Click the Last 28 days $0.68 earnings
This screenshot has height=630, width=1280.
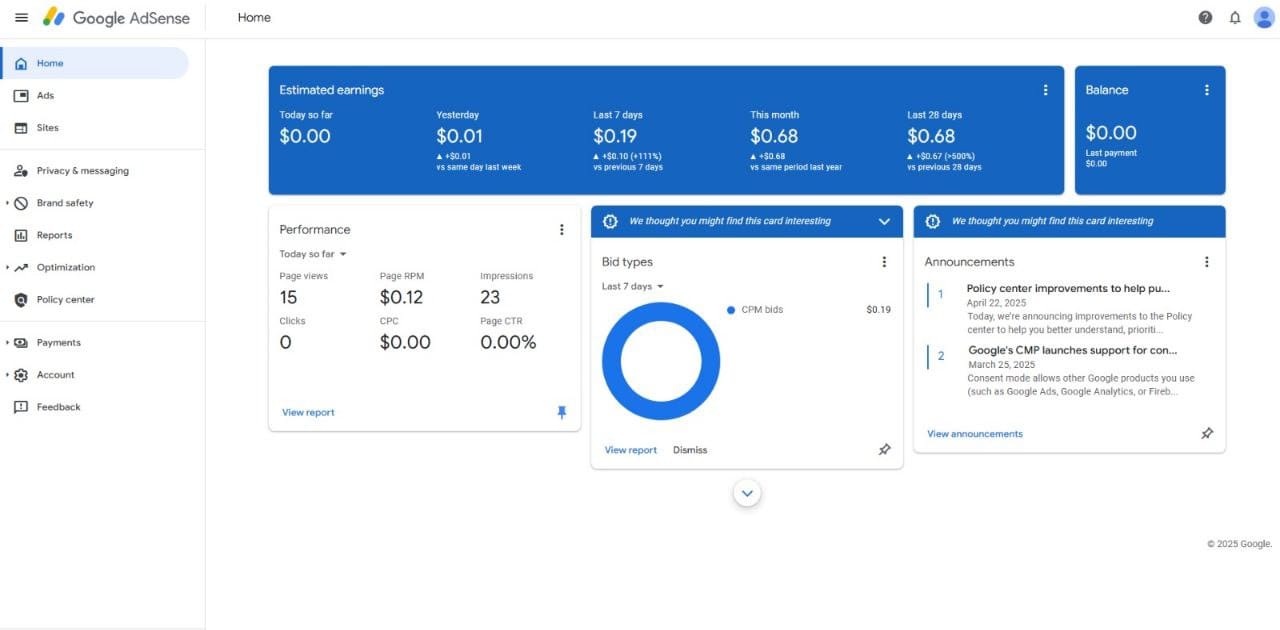(x=931, y=136)
